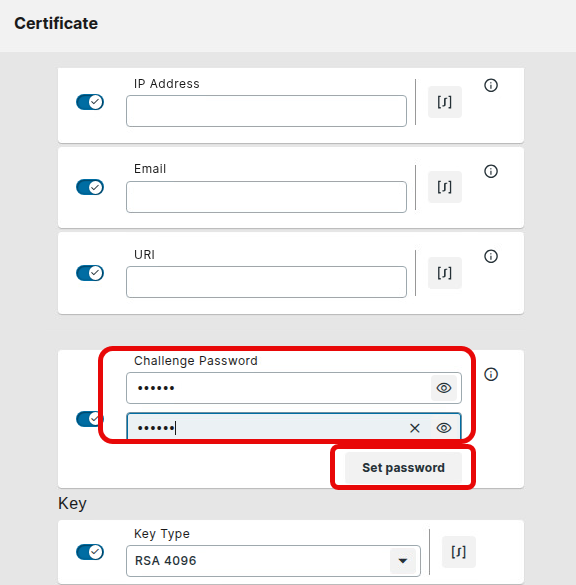The height and width of the screenshot is (585, 576).
Task: Open info icon for URI row
Action: pos(491,256)
